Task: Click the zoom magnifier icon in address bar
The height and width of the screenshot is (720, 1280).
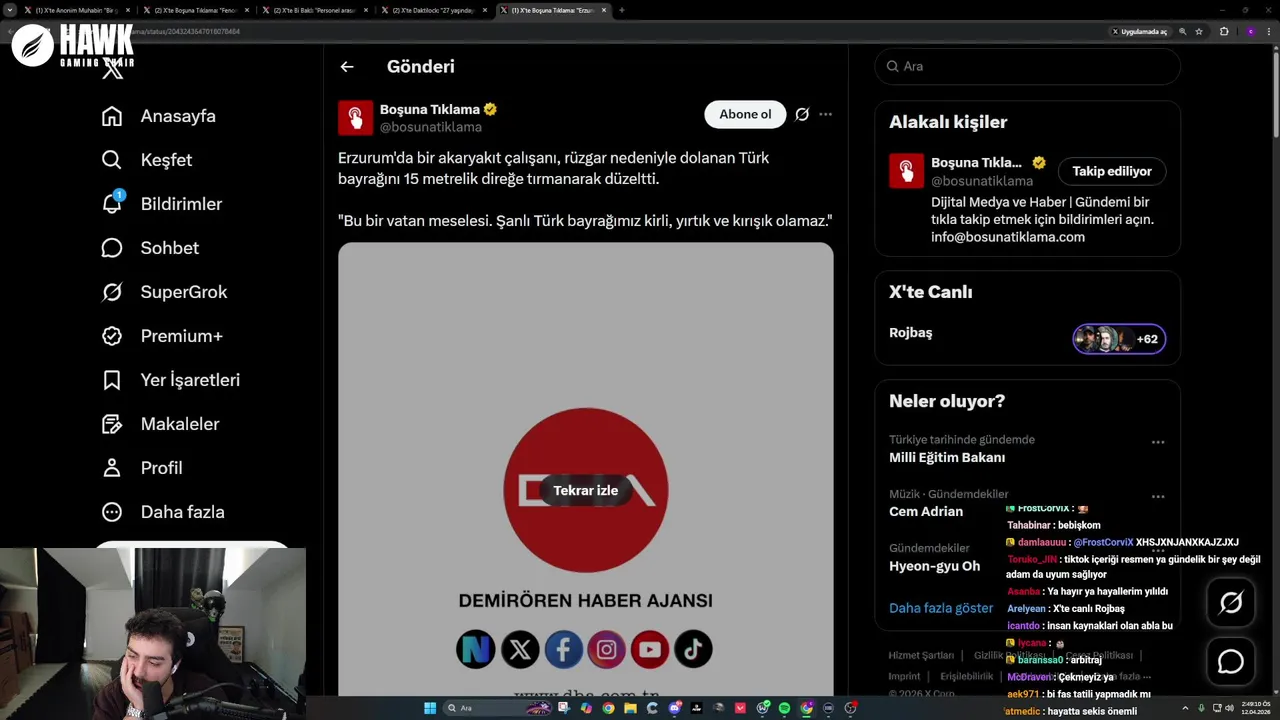Action: point(1183,32)
